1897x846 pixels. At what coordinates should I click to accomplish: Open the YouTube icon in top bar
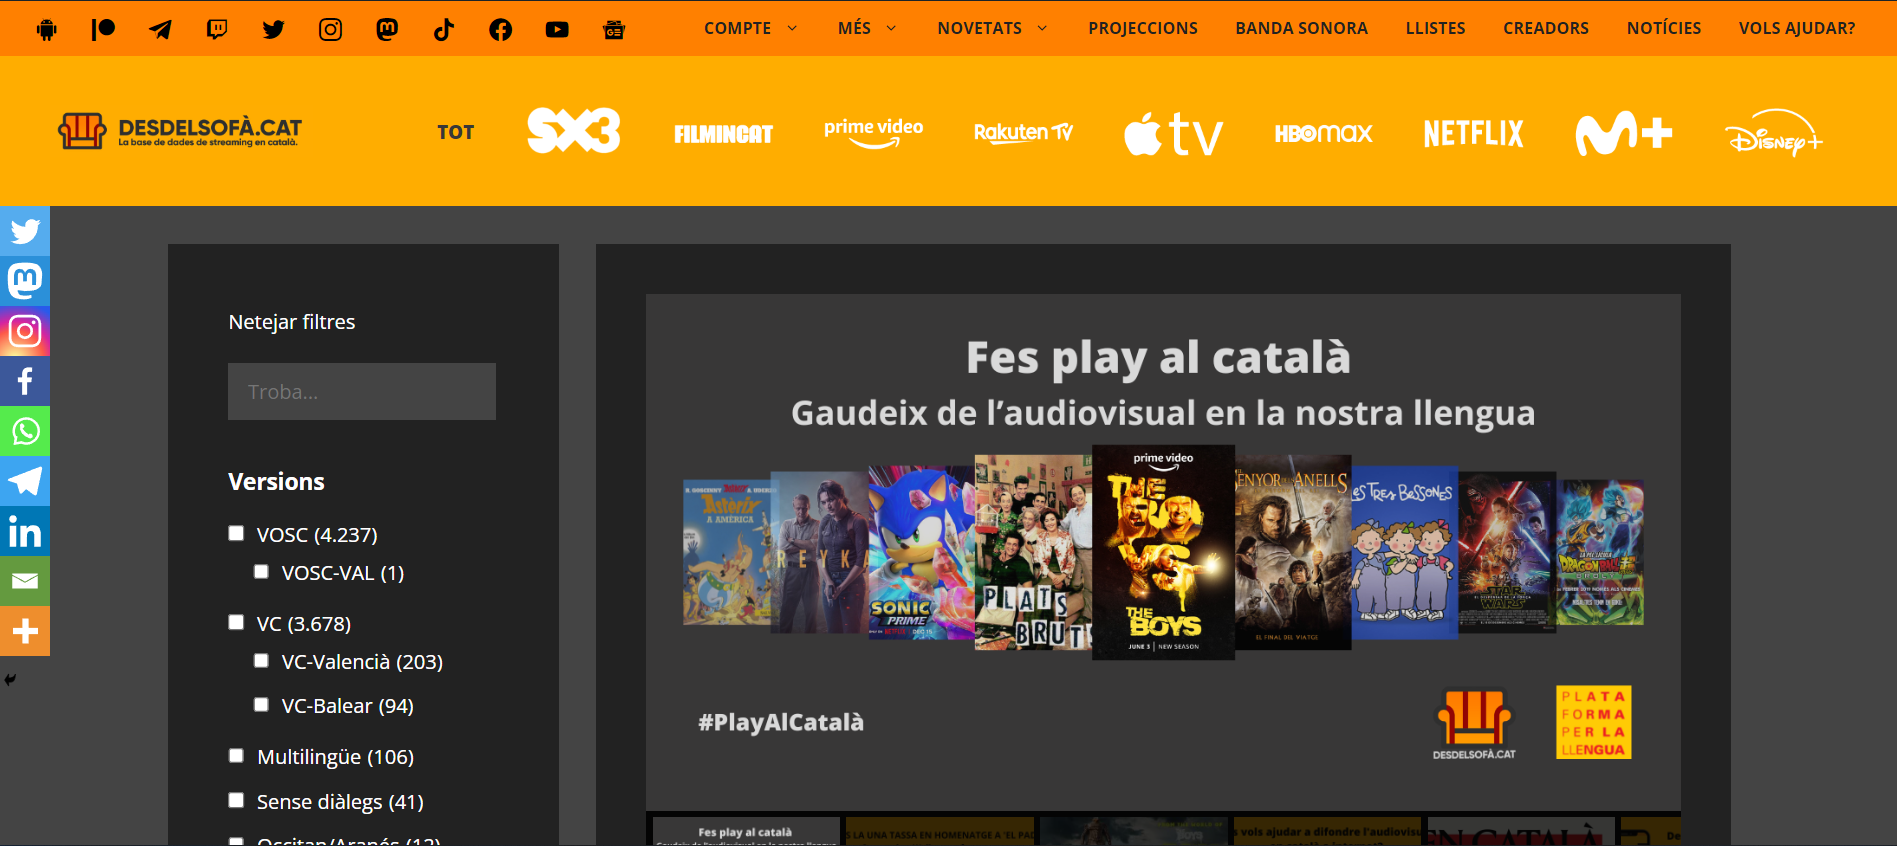tap(557, 29)
